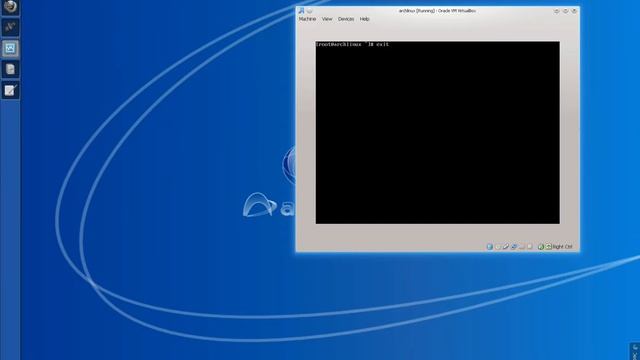The width and height of the screenshot is (640, 360).
Task: Click the shared folders status icon
Action: [x=522, y=247]
